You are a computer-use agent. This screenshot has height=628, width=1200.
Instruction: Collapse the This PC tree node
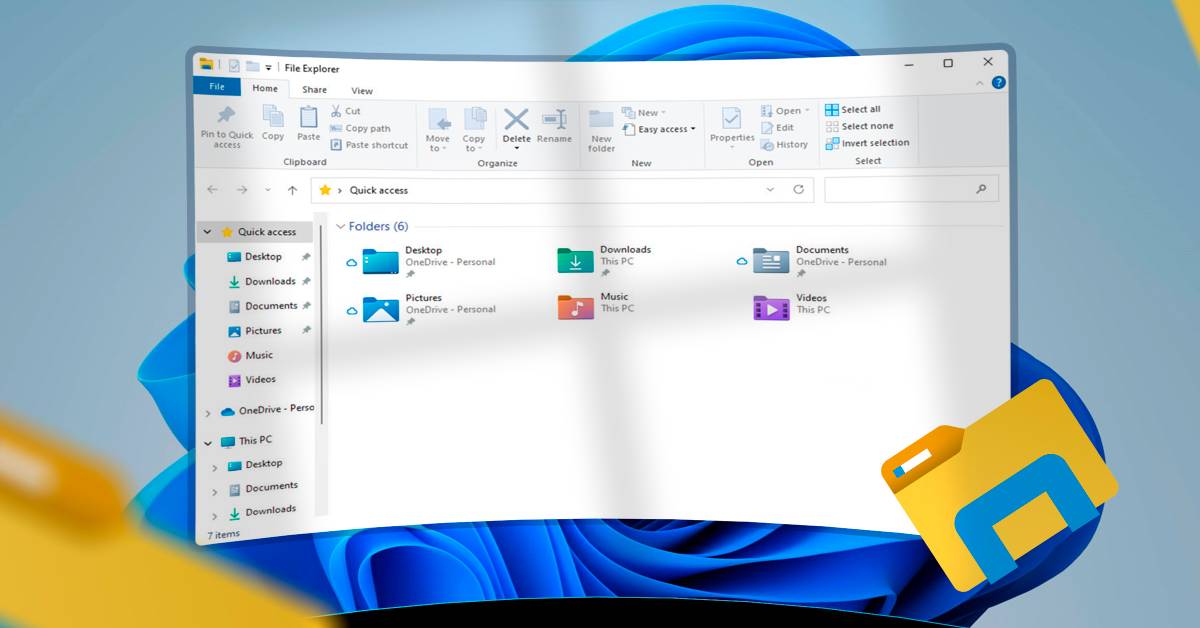(x=208, y=442)
